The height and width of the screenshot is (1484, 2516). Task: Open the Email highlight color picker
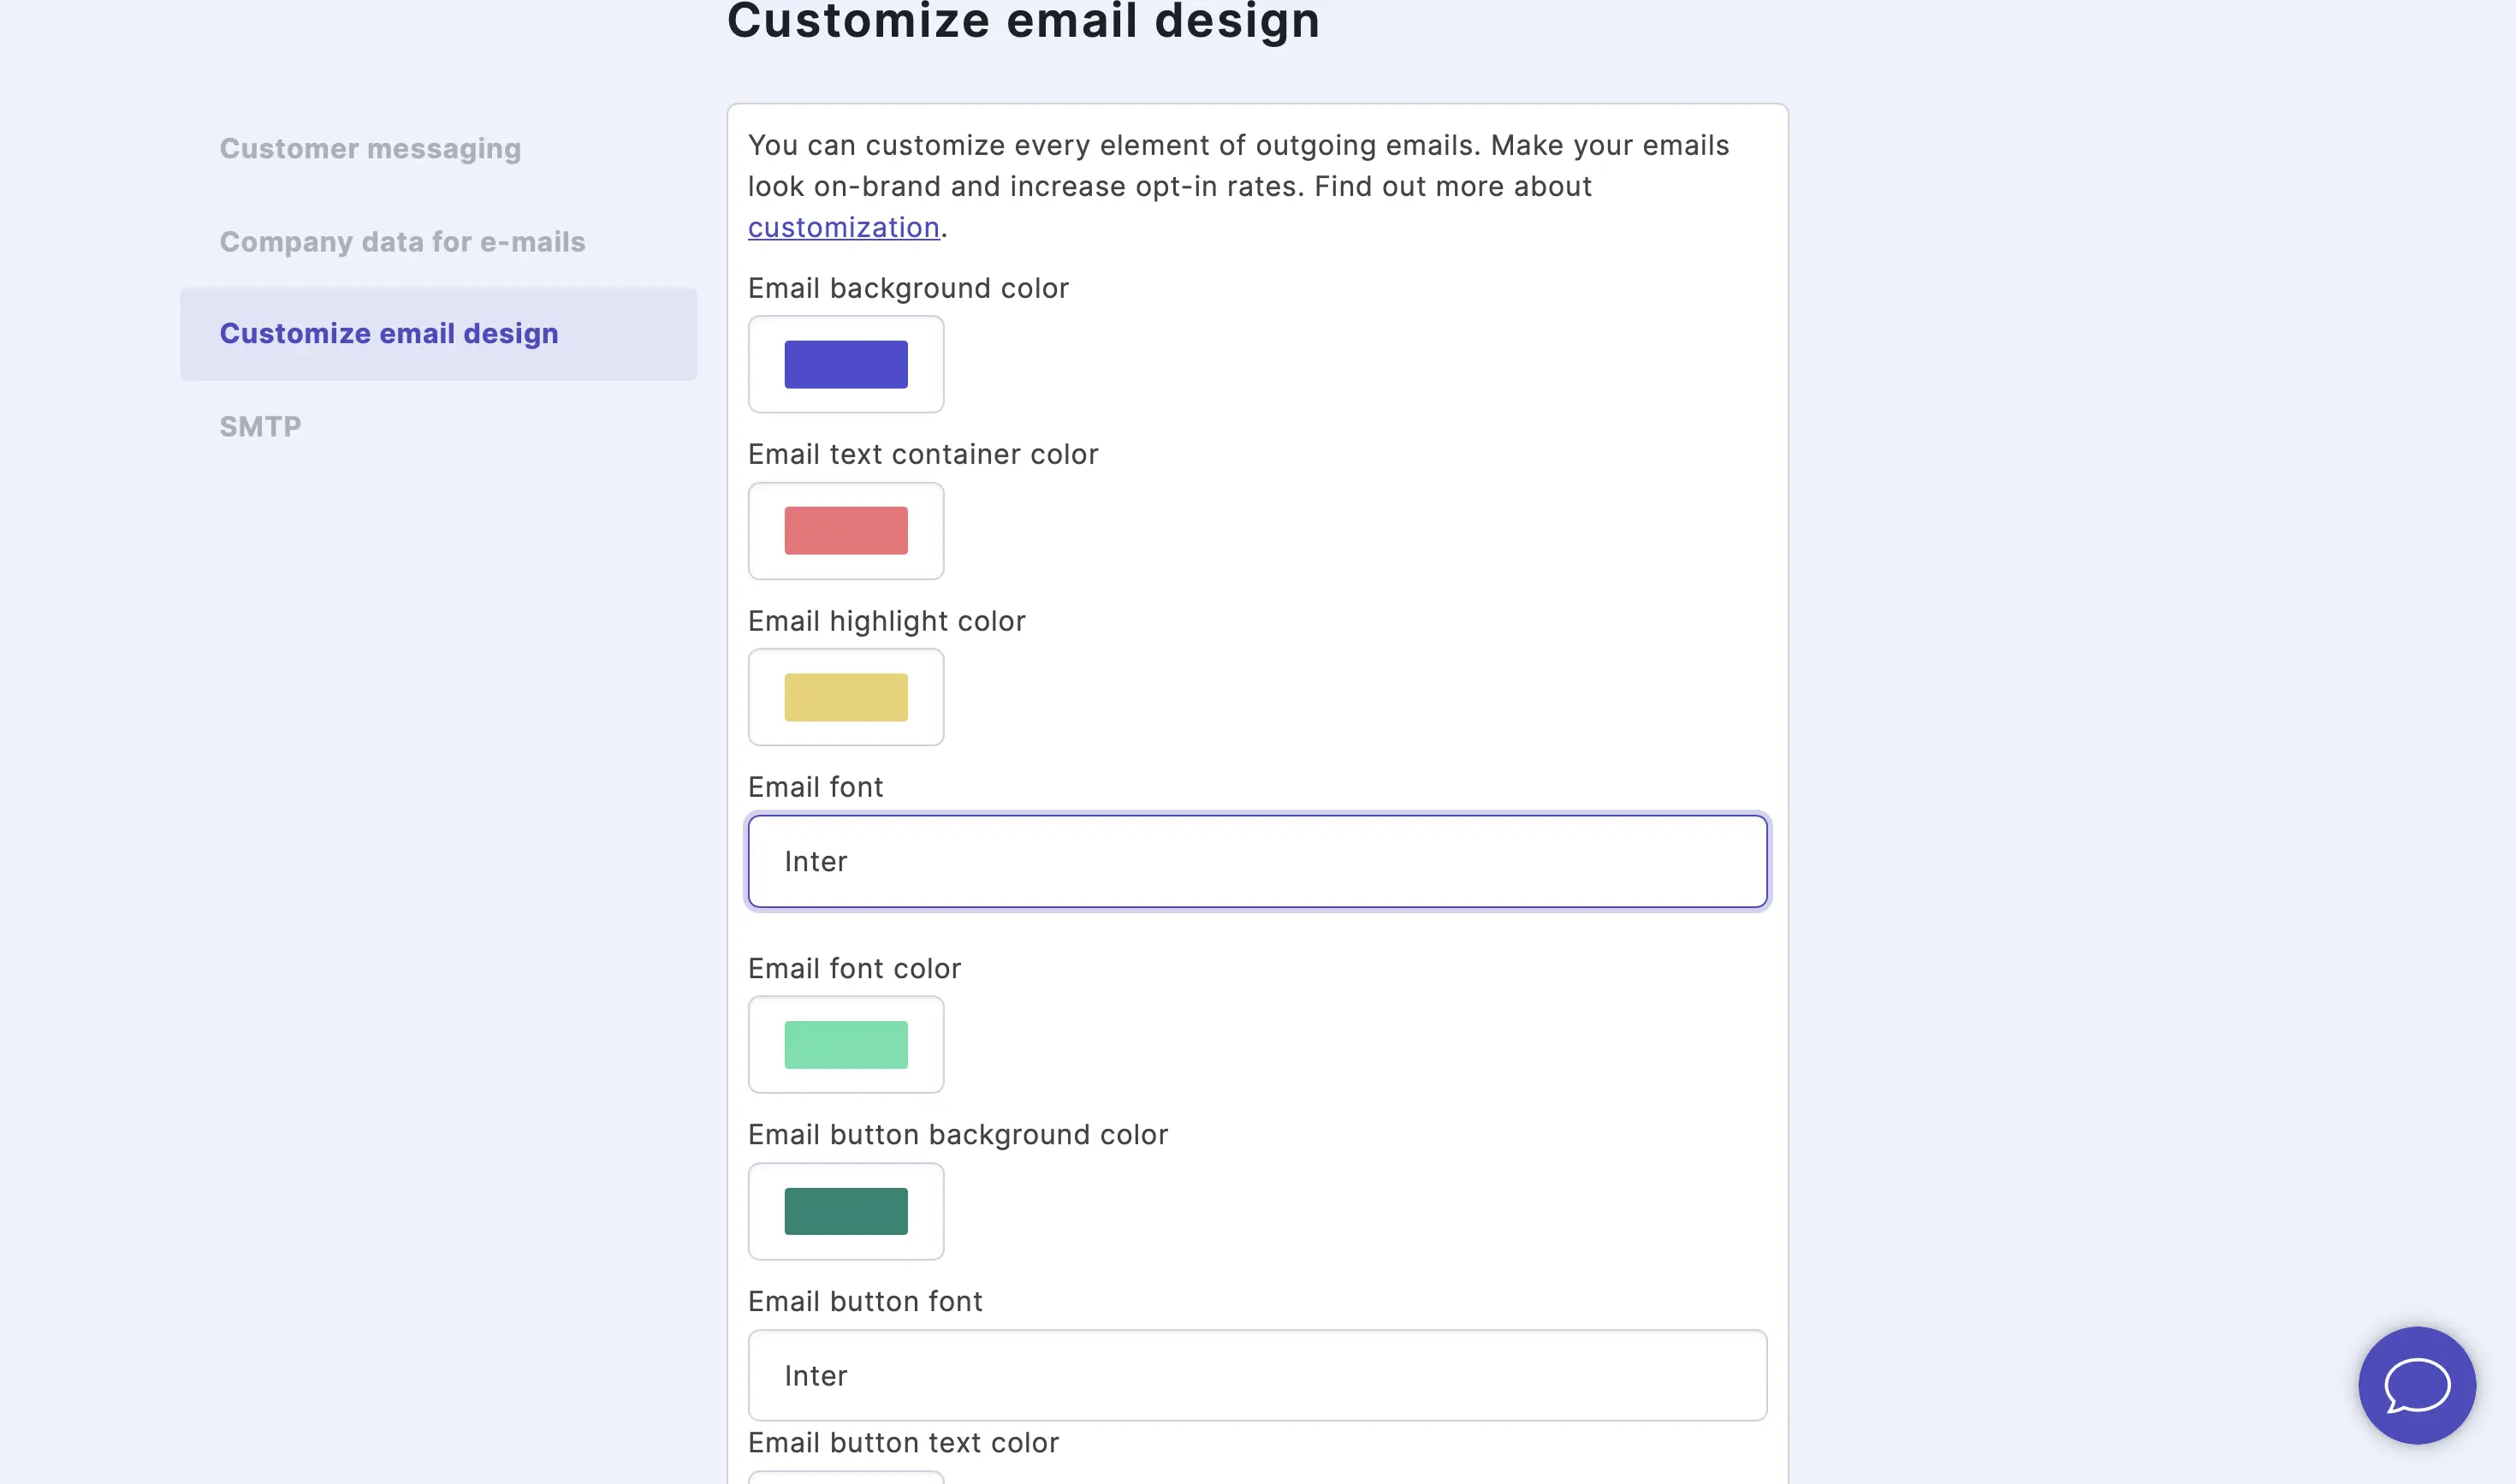click(x=846, y=697)
